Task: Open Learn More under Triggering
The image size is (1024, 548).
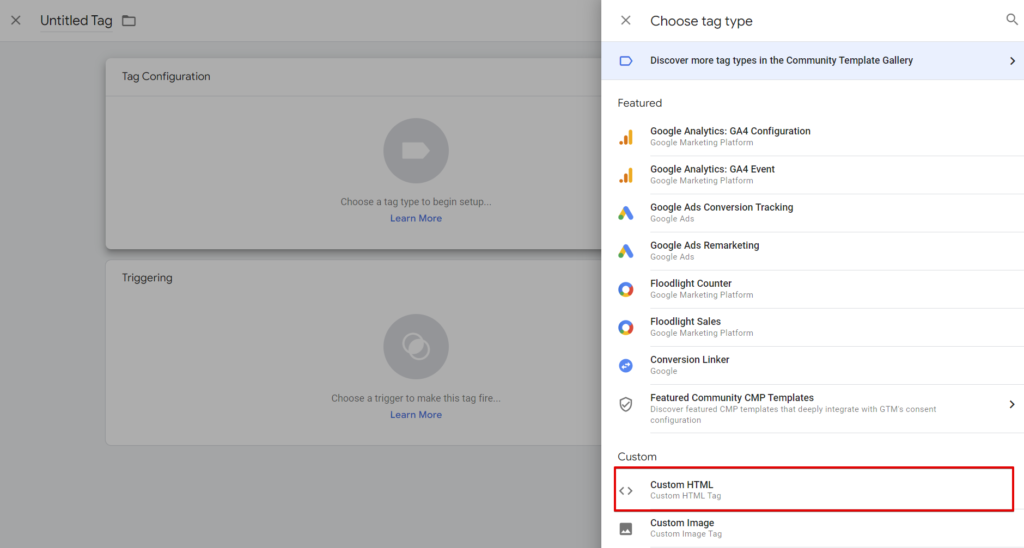Action: point(416,415)
